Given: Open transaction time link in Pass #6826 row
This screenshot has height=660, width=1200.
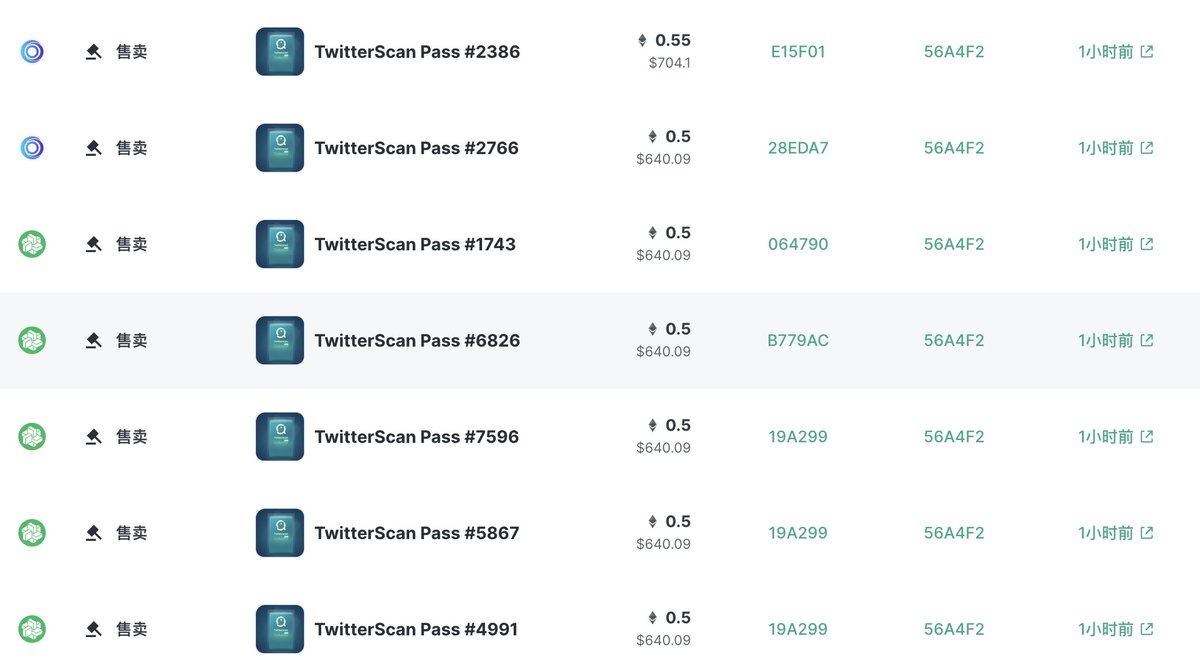Looking at the screenshot, I should (x=1106, y=340).
